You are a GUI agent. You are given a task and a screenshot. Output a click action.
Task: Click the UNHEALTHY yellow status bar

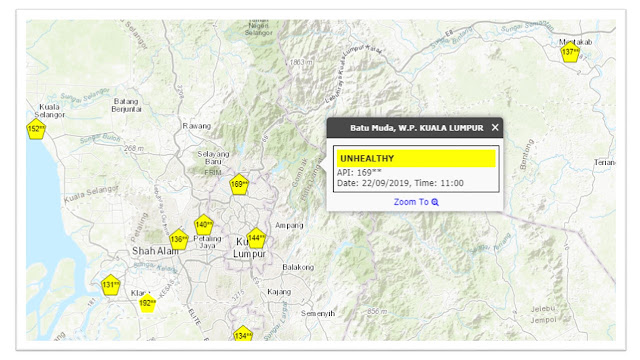[x=416, y=158]
